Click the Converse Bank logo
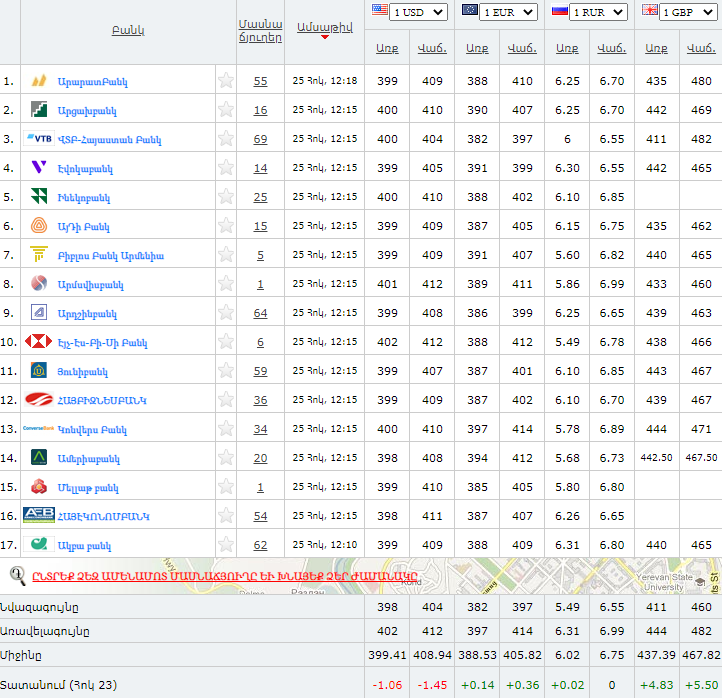This screenshot has width=722, height=698. (x=39, y=428)
